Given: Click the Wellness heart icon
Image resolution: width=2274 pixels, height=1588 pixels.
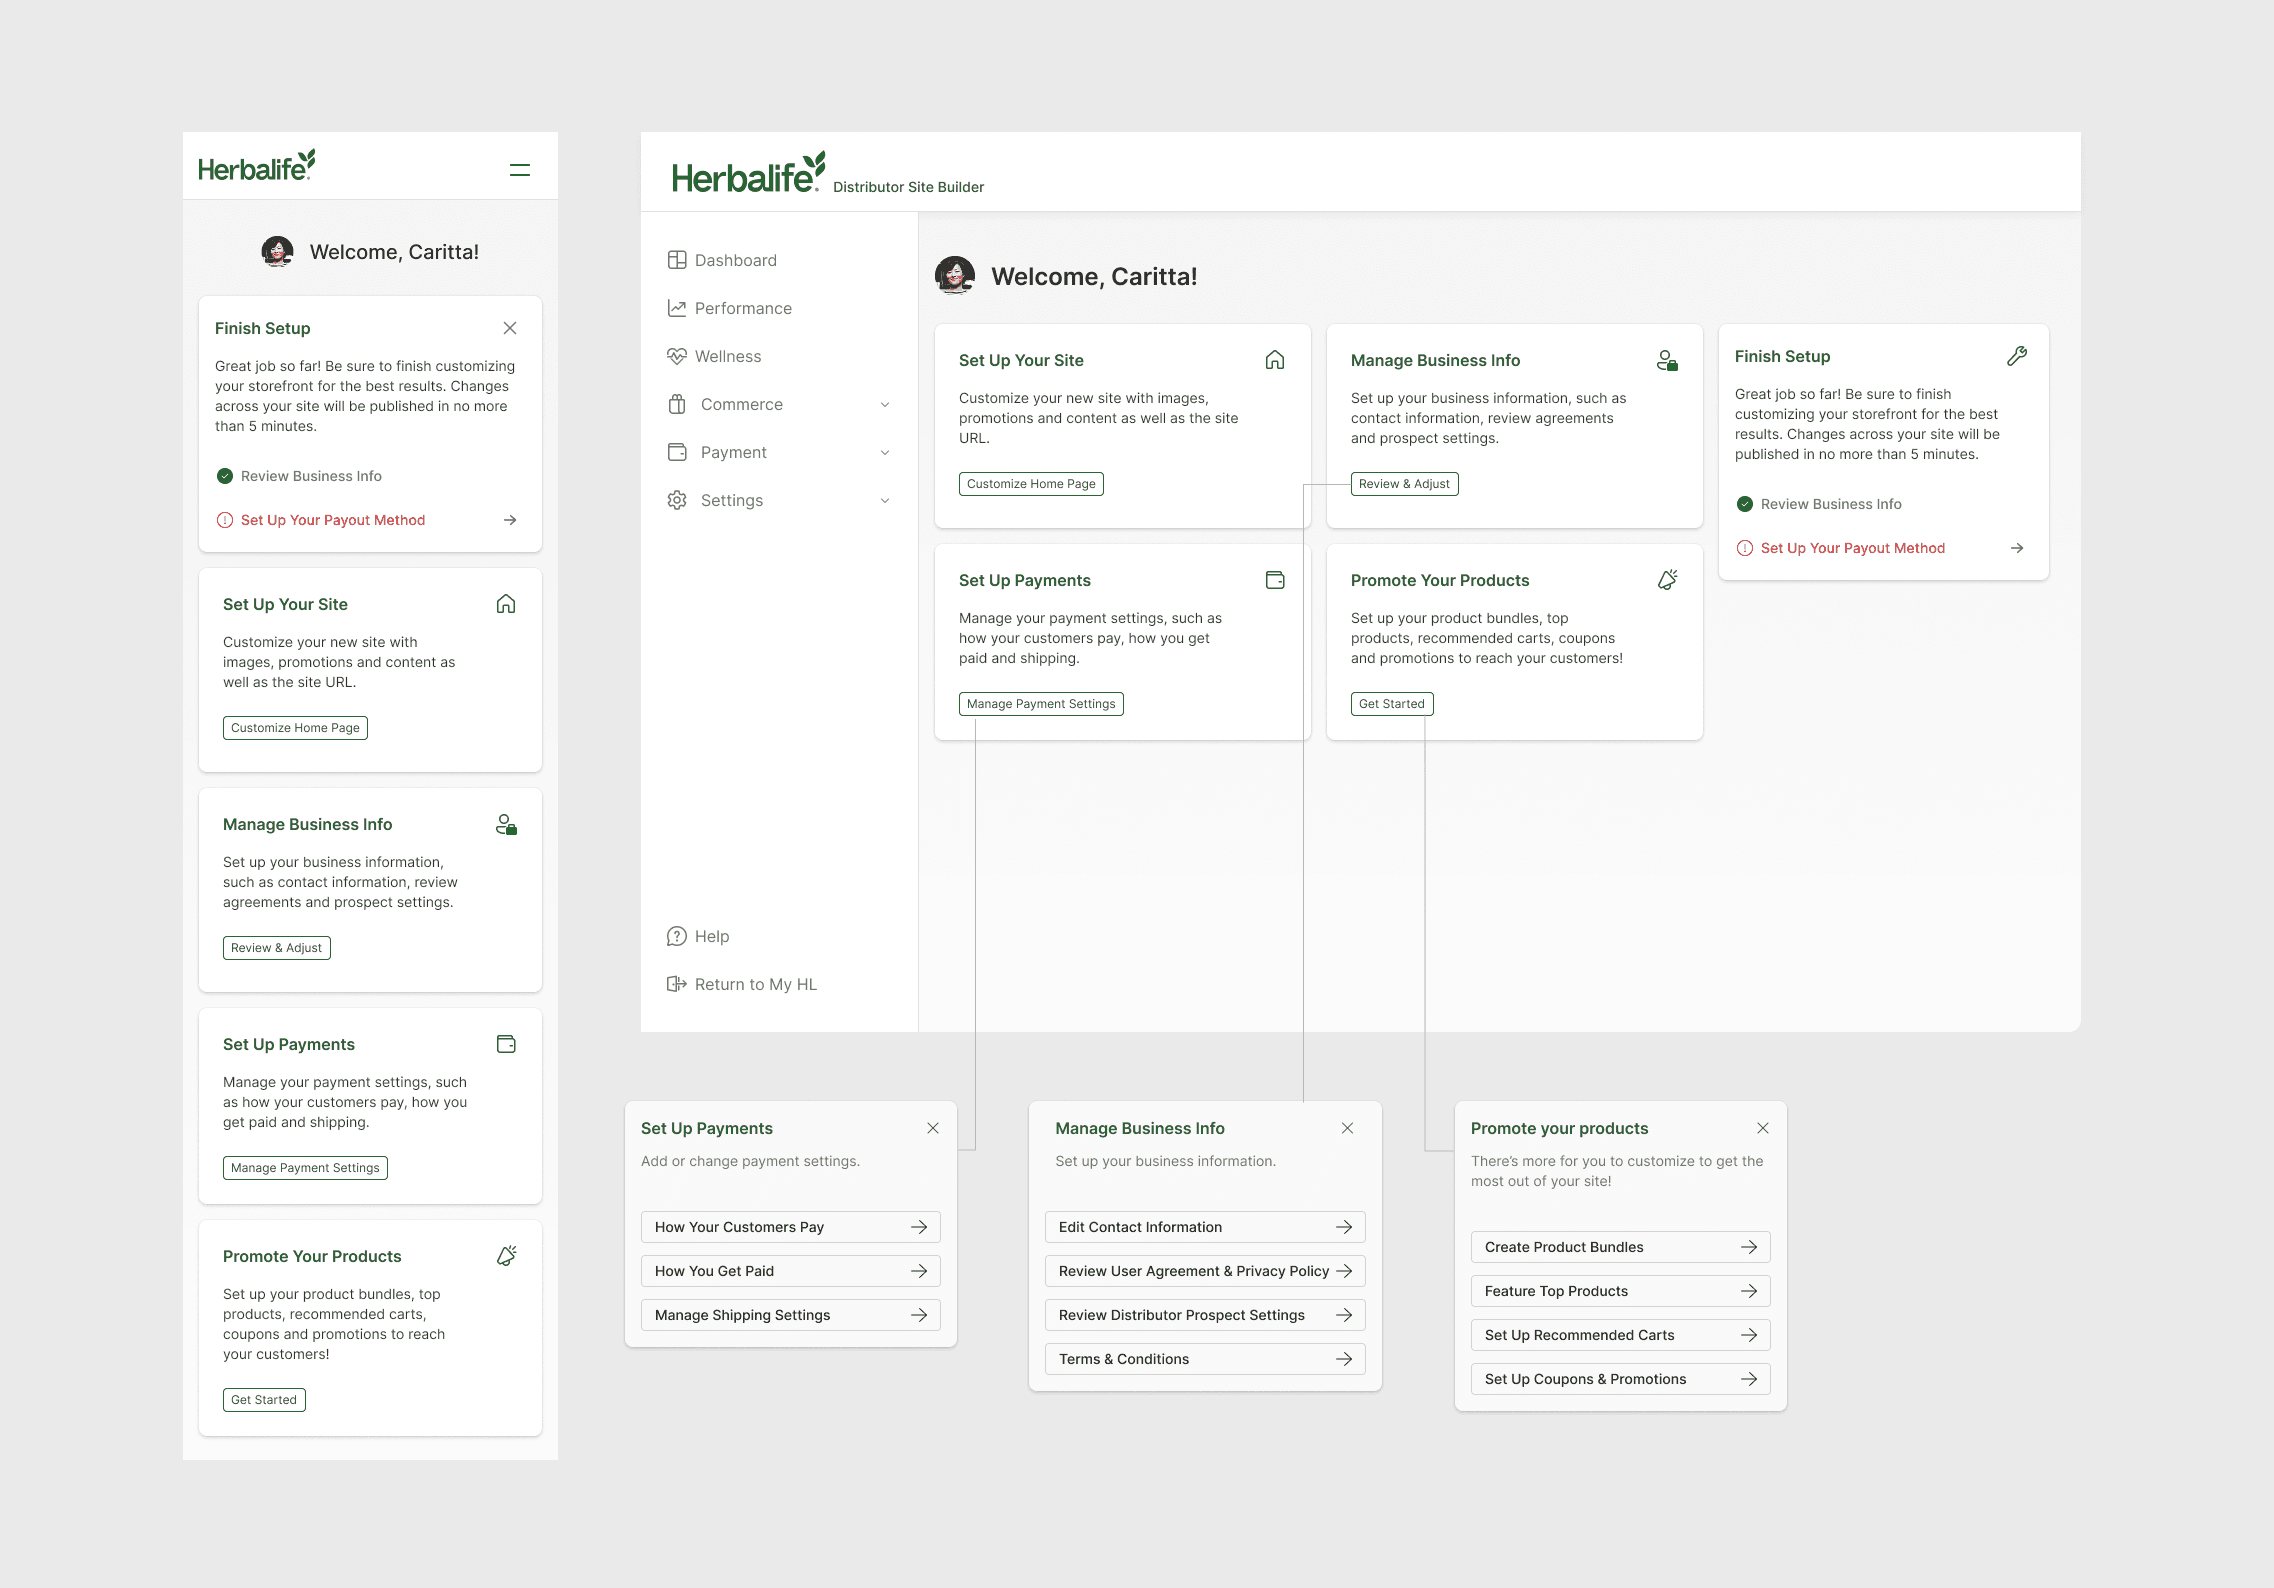Looking at the screenshot, I should point(677,356).
